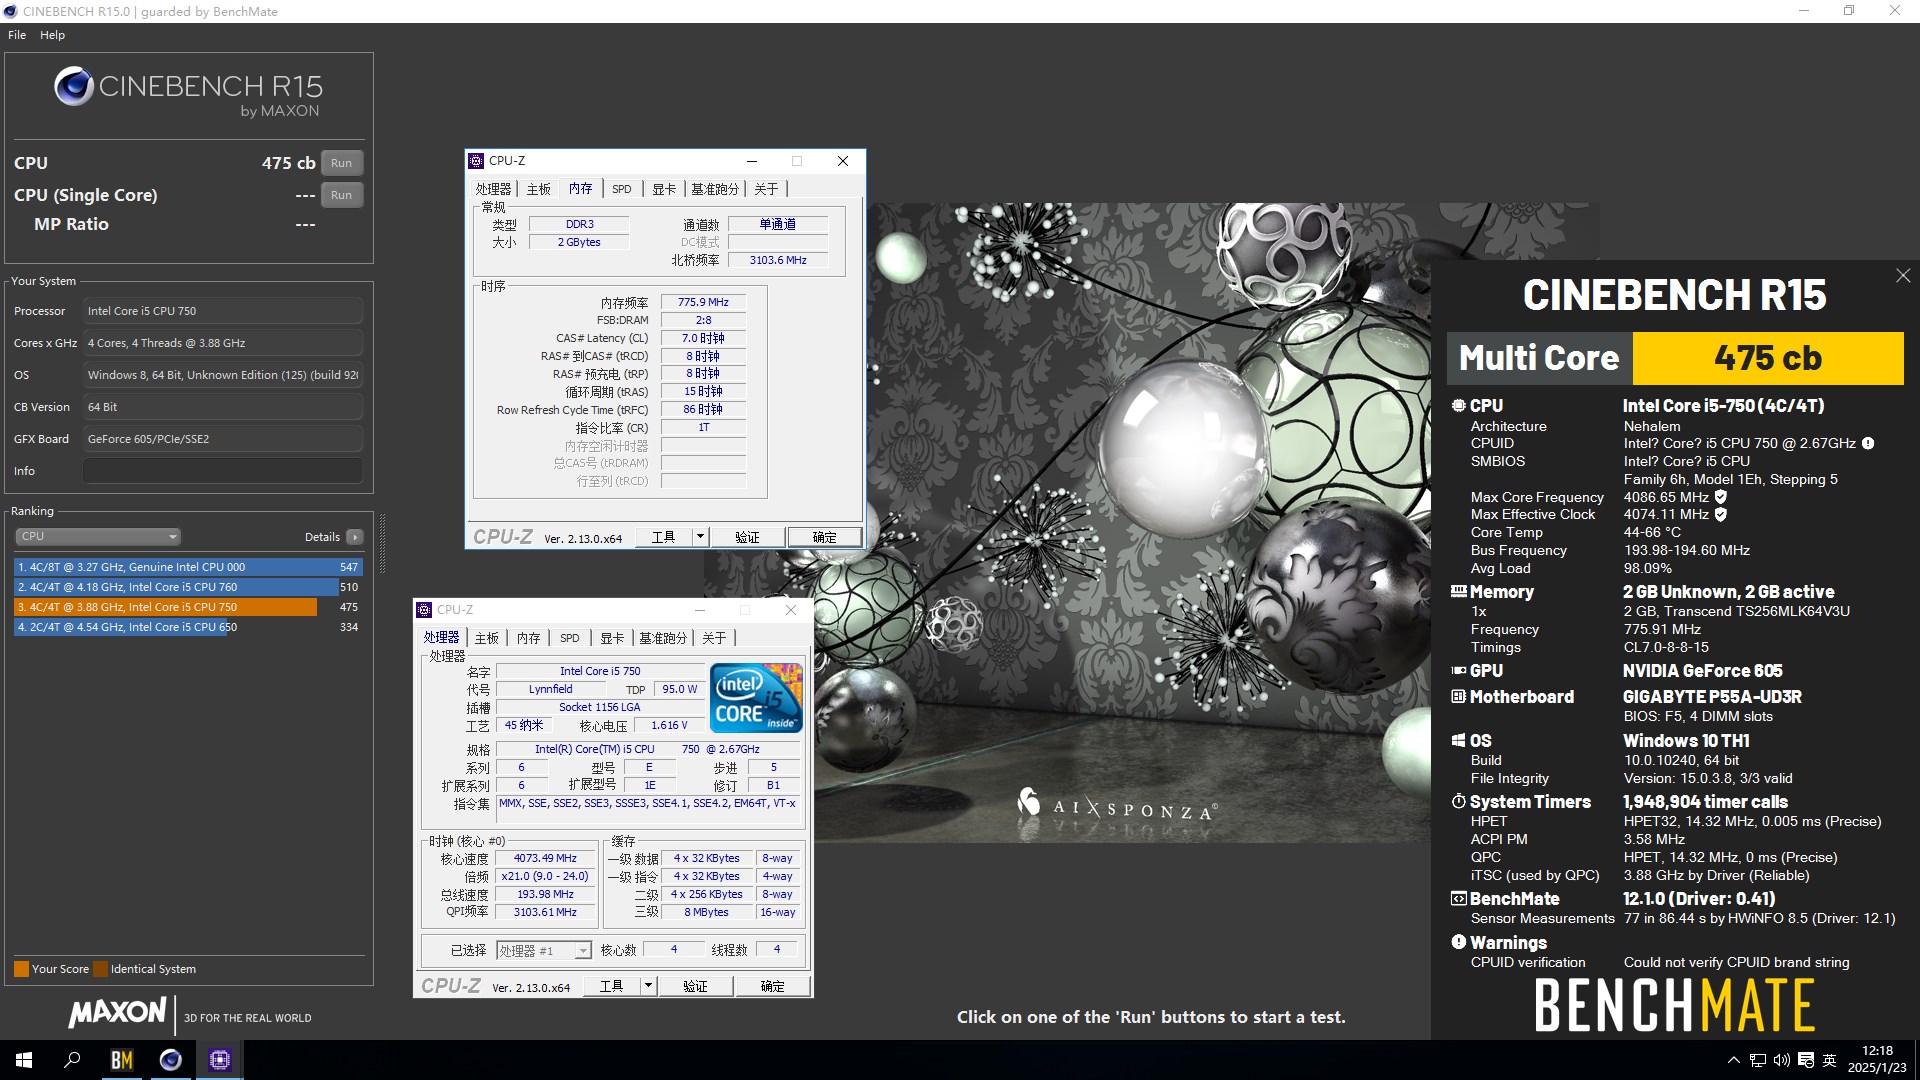Click the OS Windows icon in BenchMate panel
The height and width of the screenshot is (1080, 1920).
pos(1458,741)
